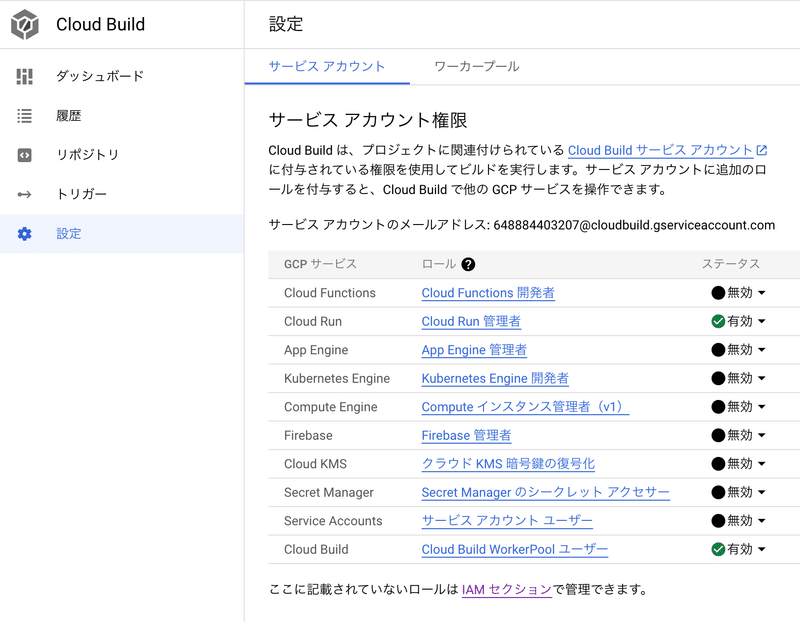The image size is (800, 622).
Task: Open Secret Manager status dropdown arrow
Action: [762, 492]
